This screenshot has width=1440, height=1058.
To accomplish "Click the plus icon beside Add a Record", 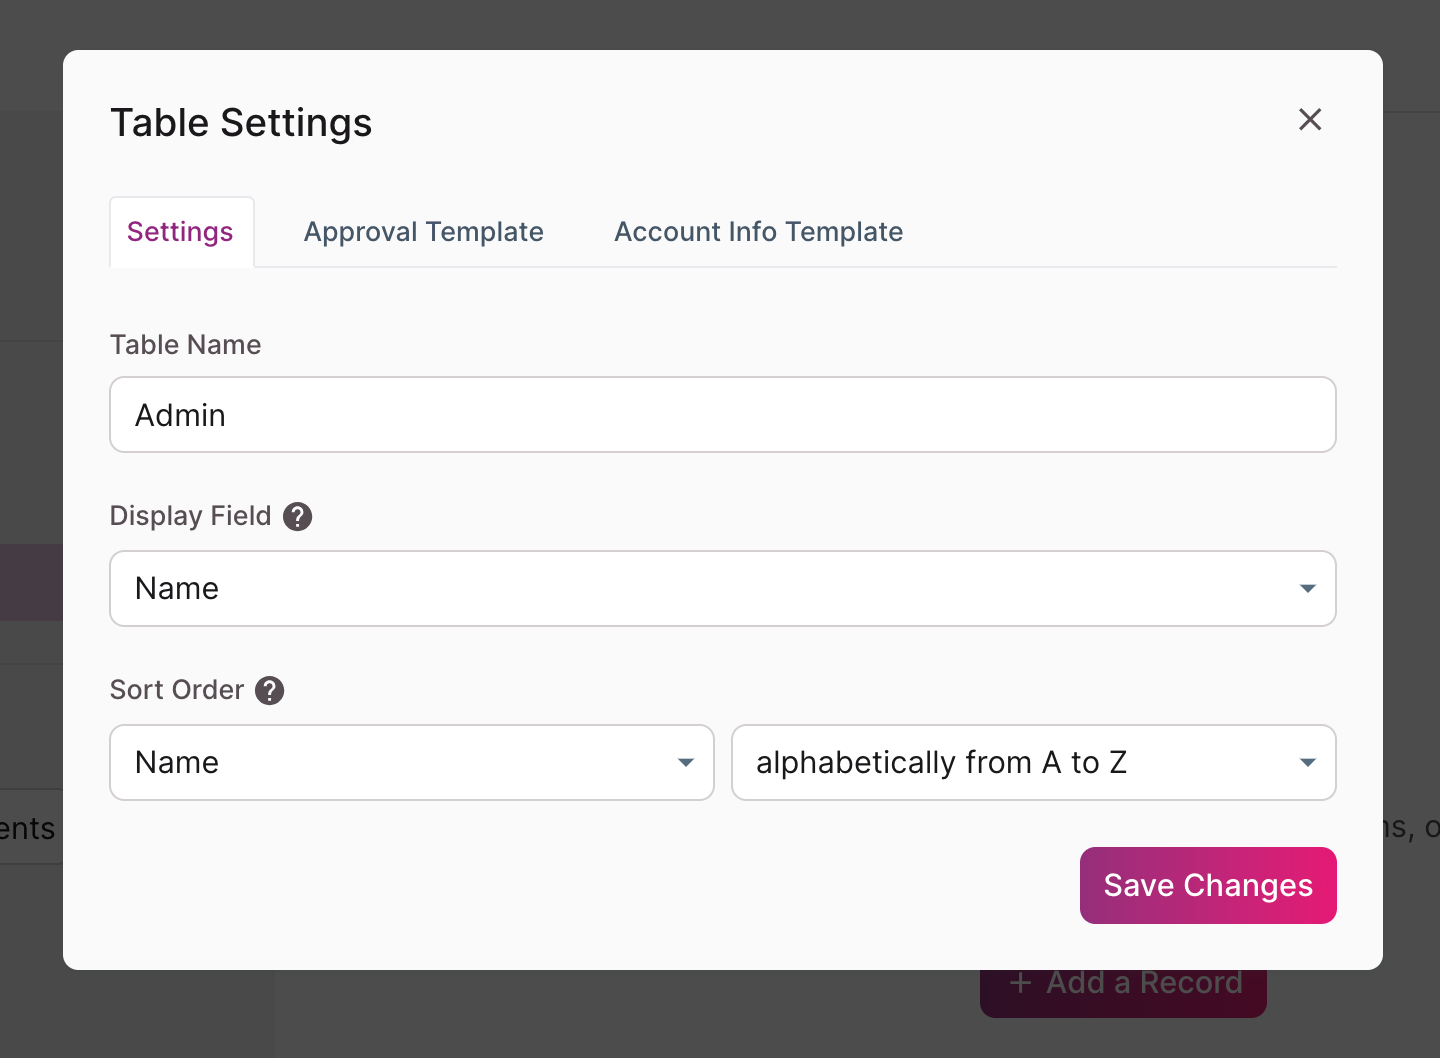I will pos(1020,983).
